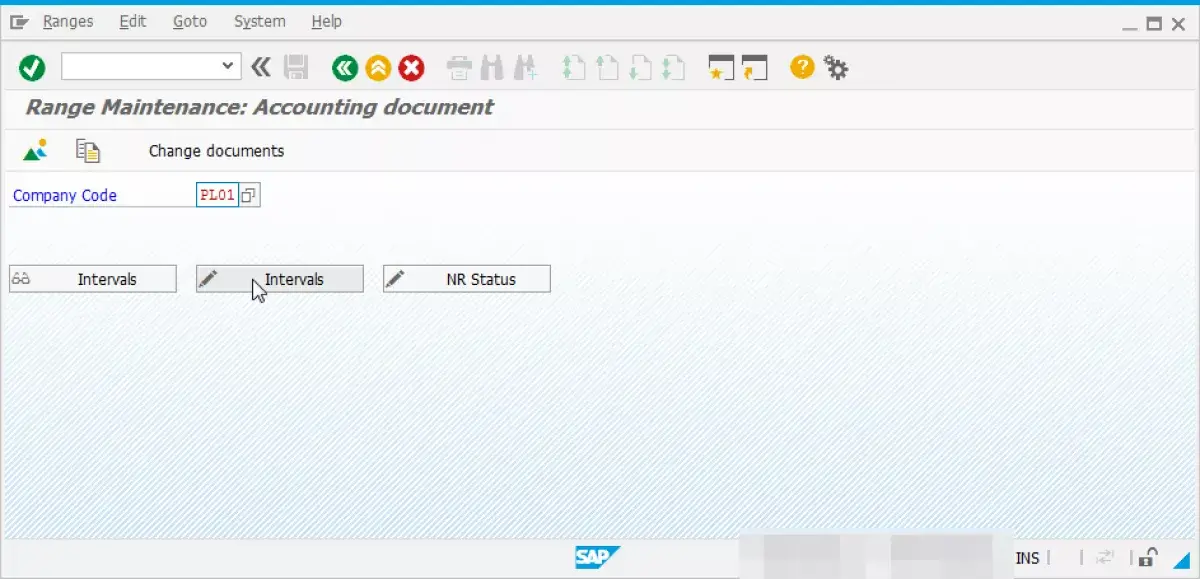Go to Last Page icon
1200x579 pixels.
(673, 68)
